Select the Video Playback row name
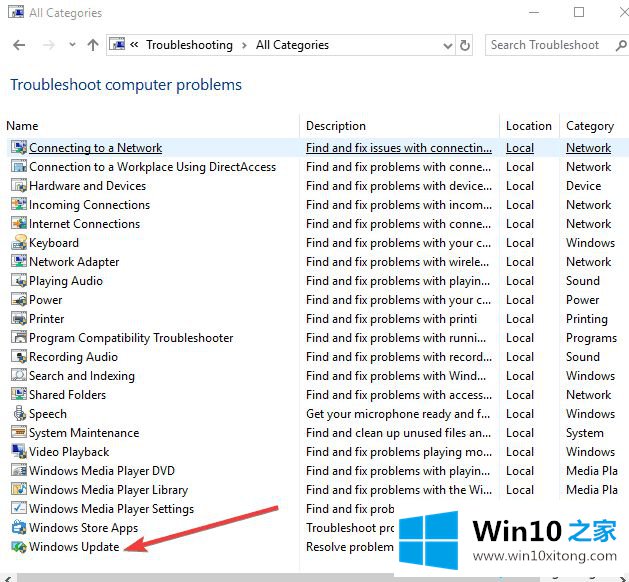This screenshot has width=629, height=582. (69, 452)
